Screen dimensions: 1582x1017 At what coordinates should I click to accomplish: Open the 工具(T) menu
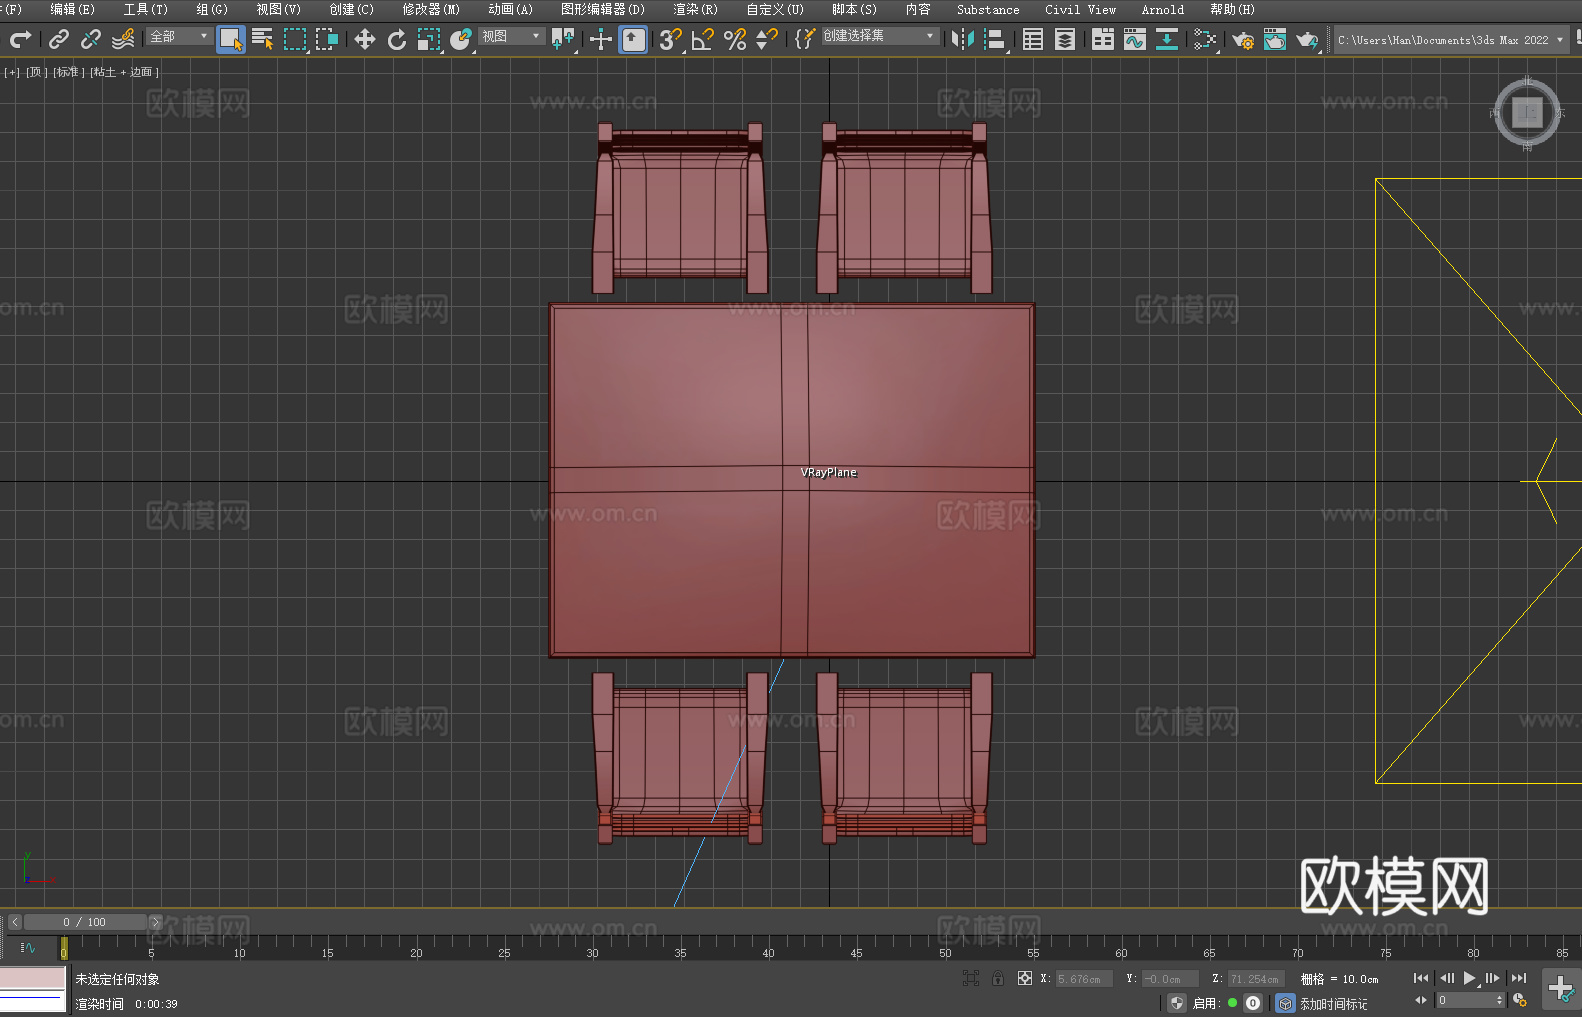145,9
